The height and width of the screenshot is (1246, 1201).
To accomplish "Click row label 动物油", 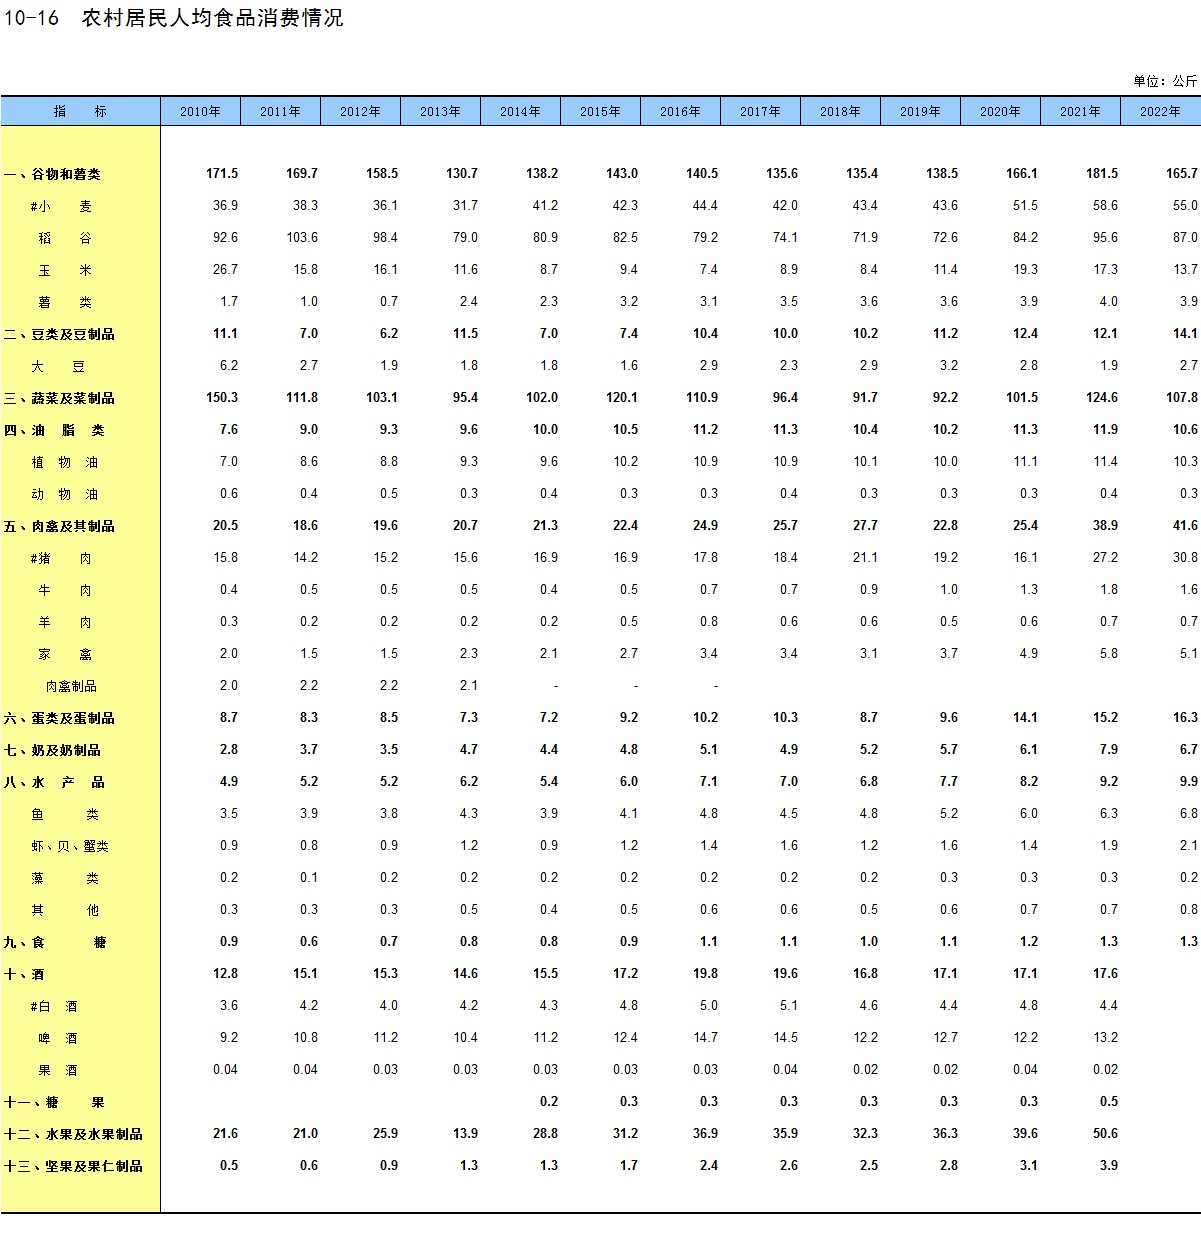I will click(x=65, y=494).
